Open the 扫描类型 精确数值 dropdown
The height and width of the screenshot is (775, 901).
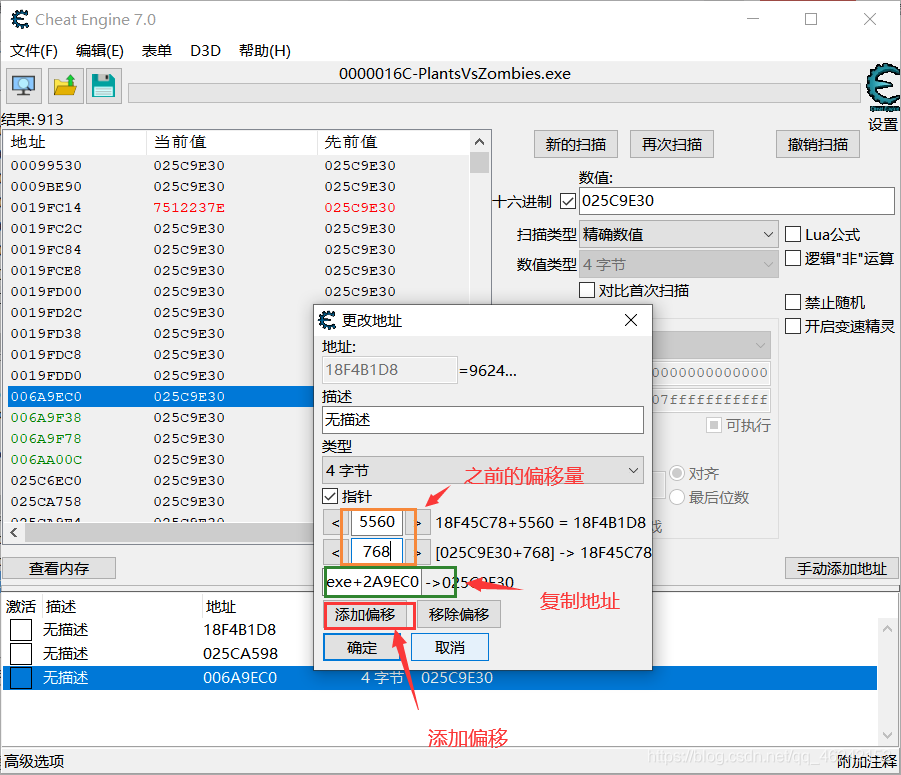[679, 234]
